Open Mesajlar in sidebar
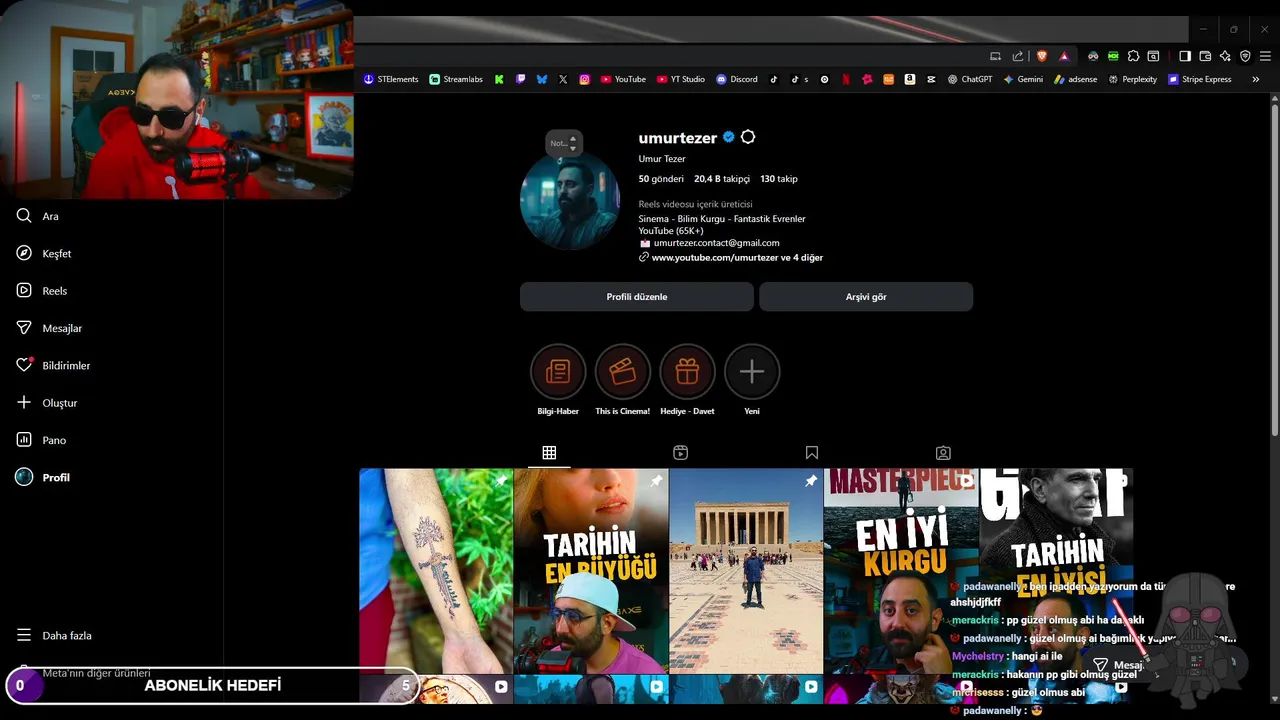 49,328
